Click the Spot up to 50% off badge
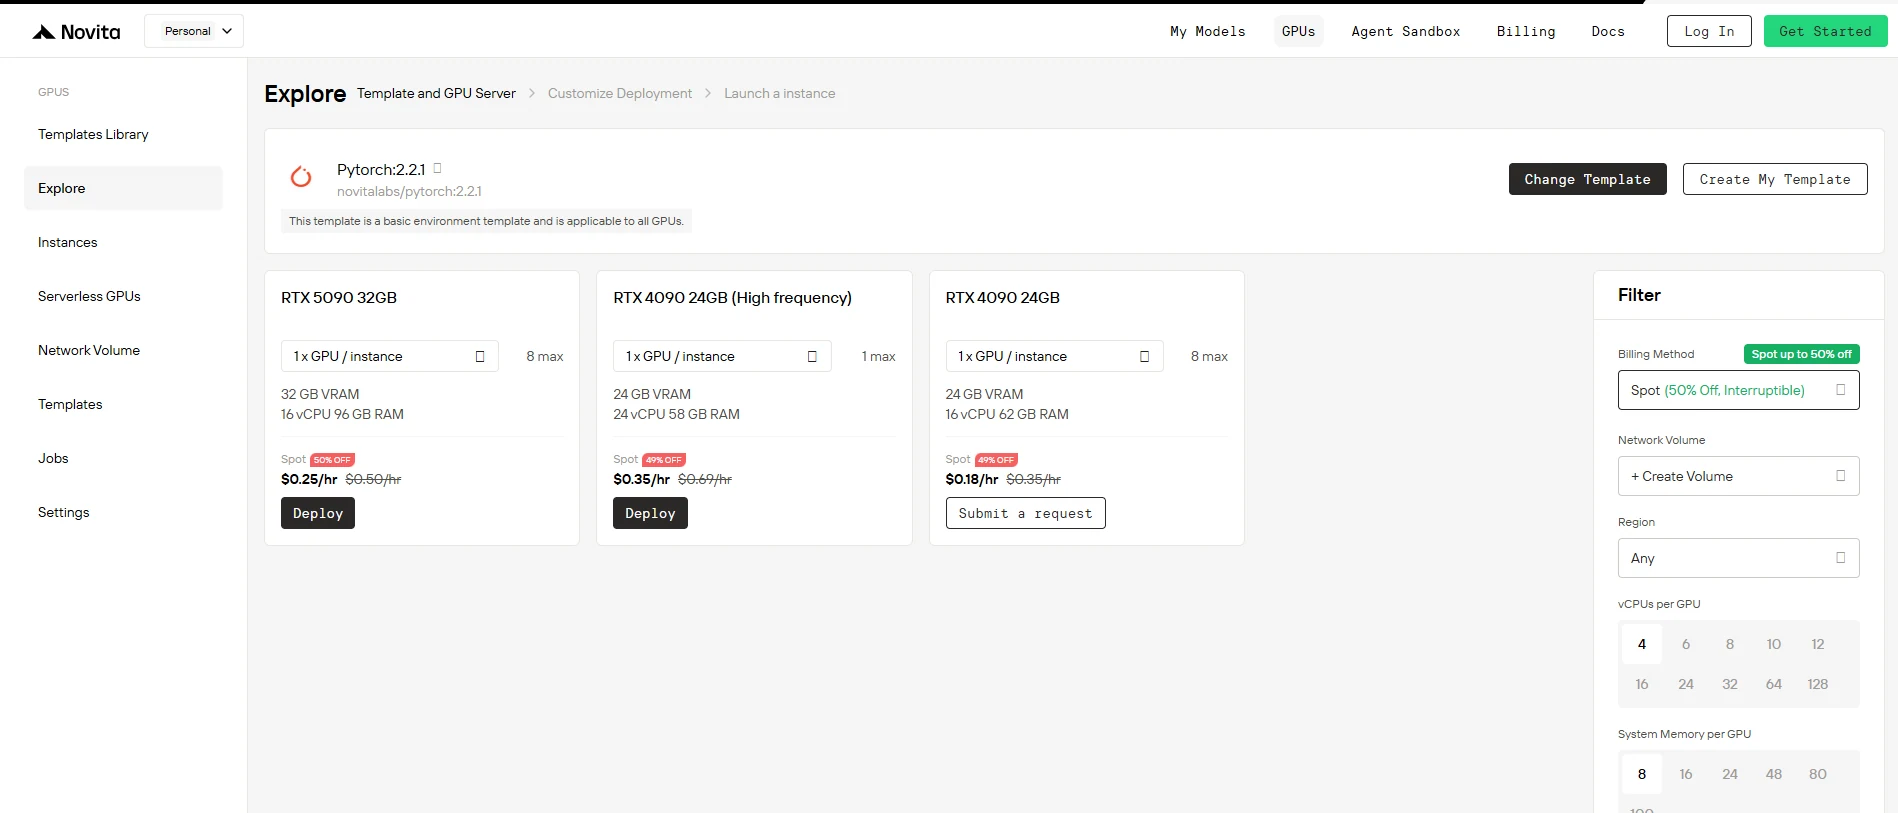Image resolution: width=1898 pixels, height=813 pixels. 1801,354
